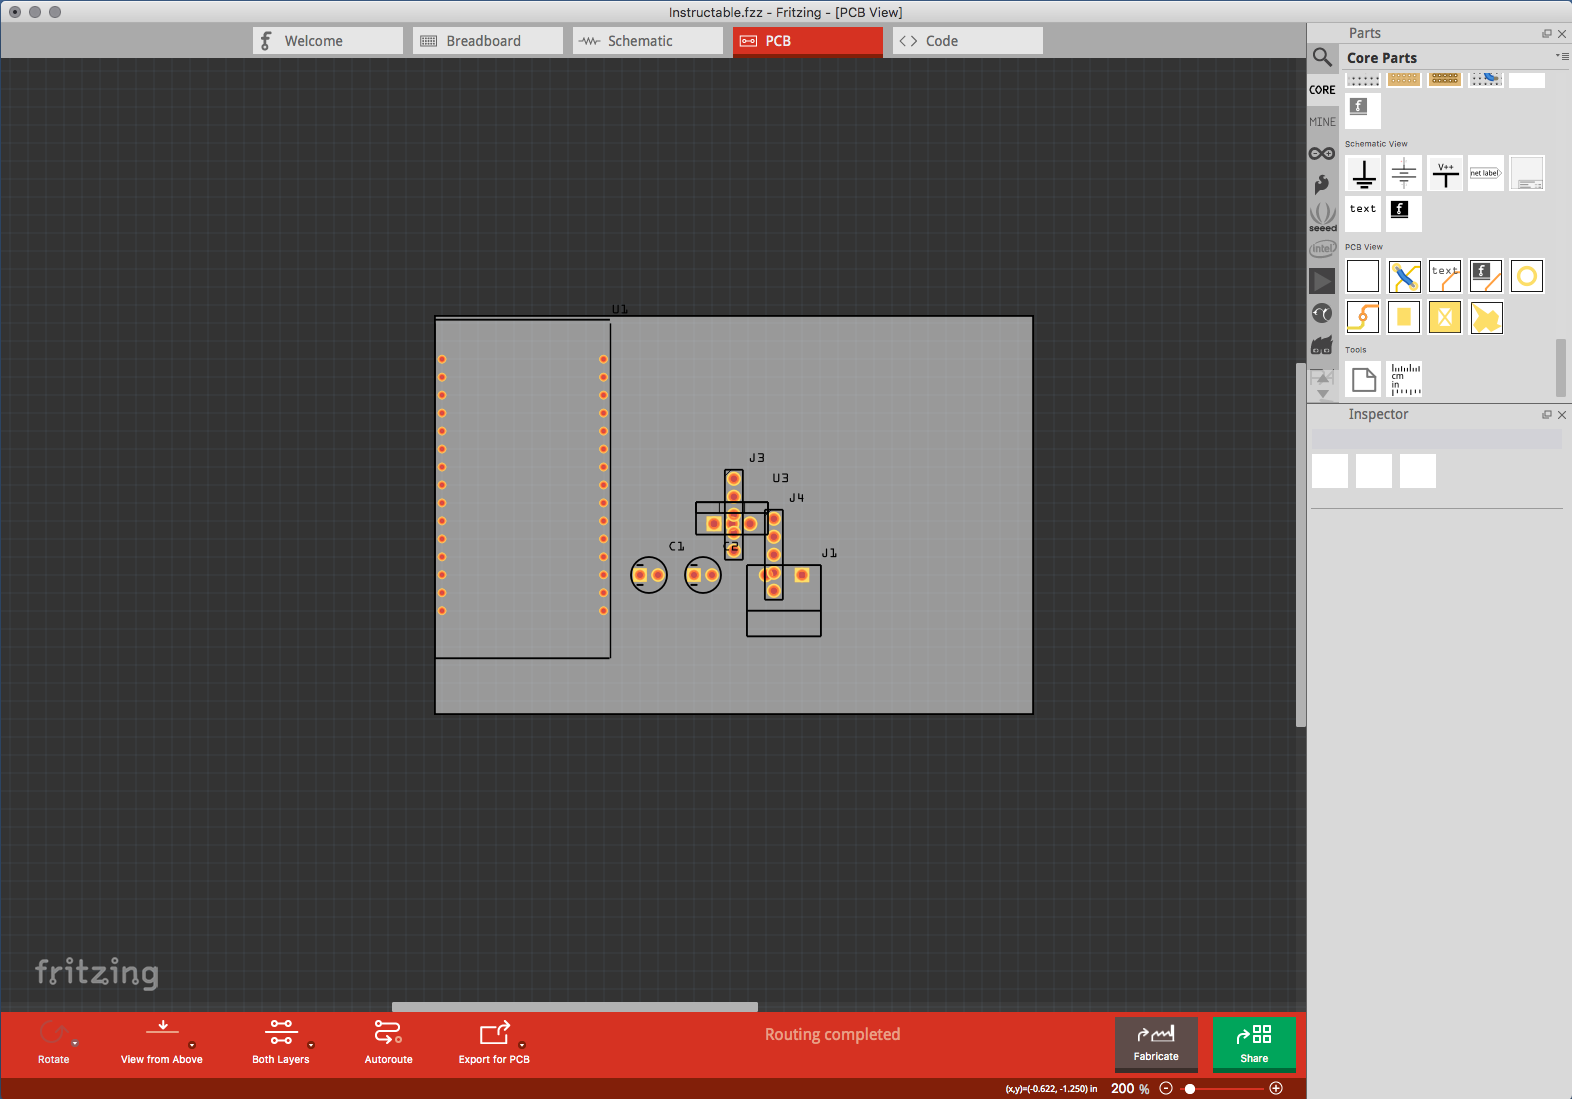
Task: Click the parts bin vertical scrollbar
Action: click(1561, 368)
